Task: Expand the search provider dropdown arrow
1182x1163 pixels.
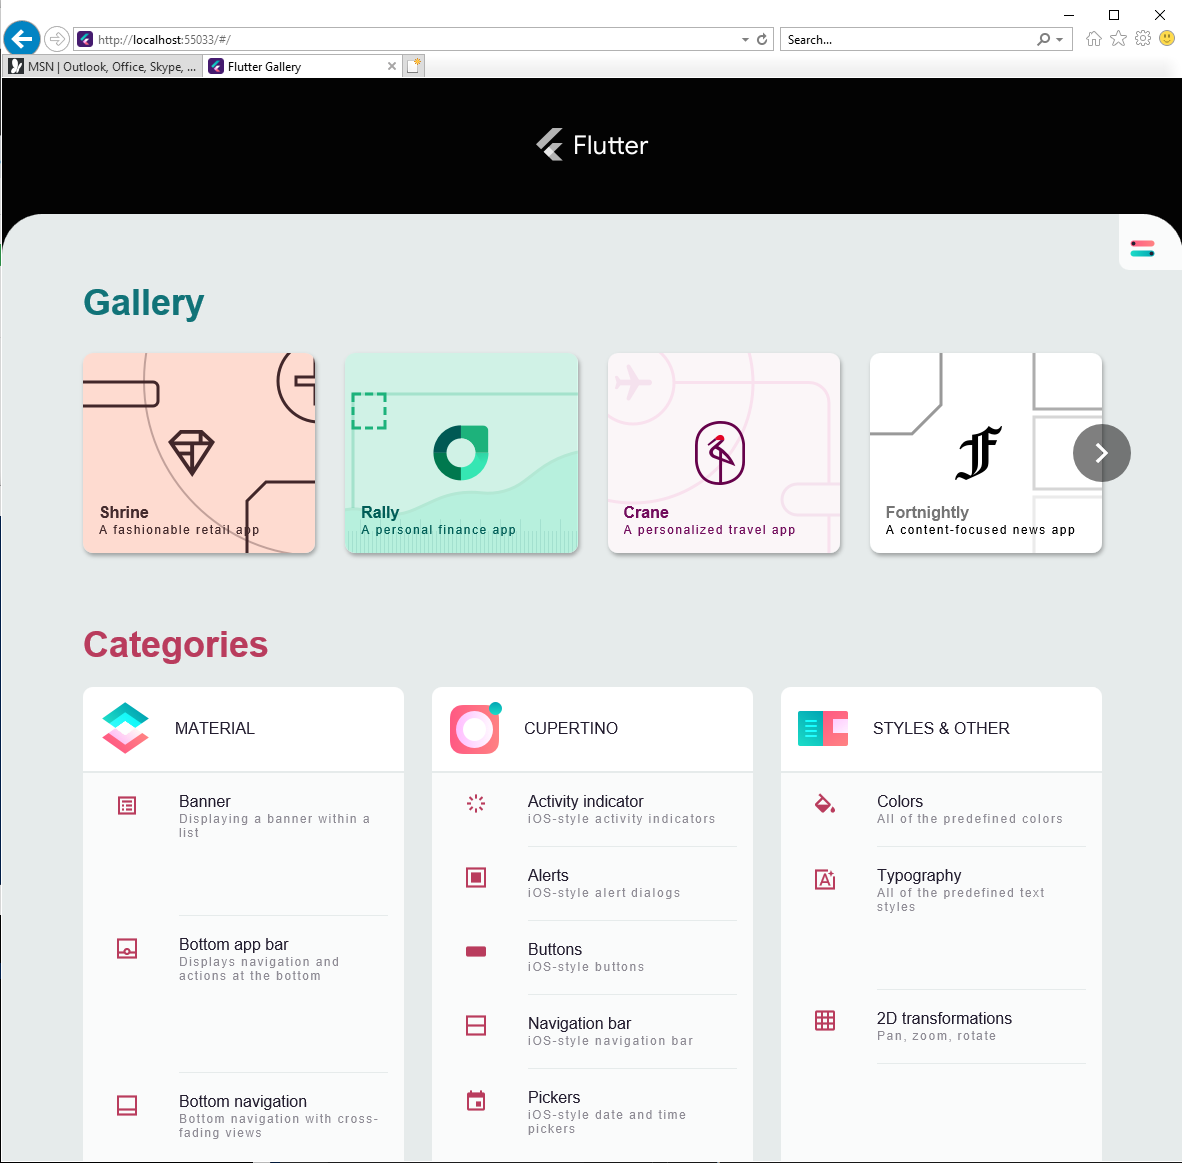Action: point(1059,39)
